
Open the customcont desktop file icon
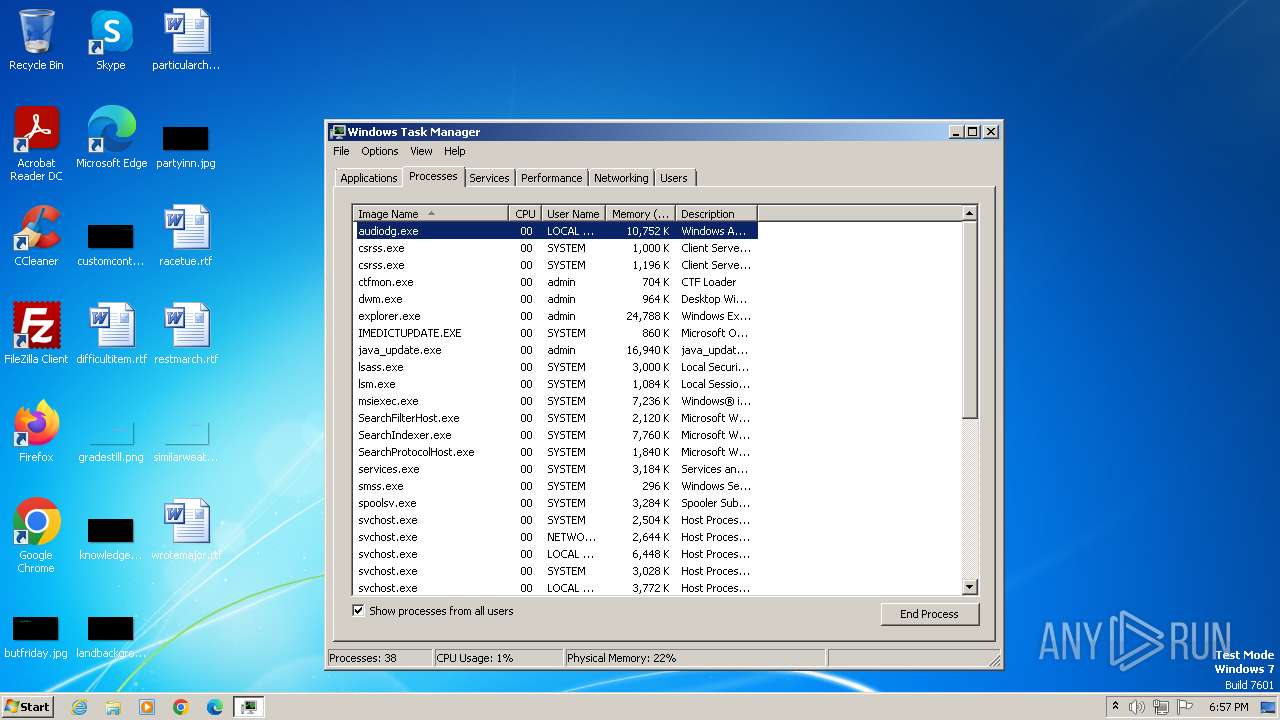[x=111, y=245]
